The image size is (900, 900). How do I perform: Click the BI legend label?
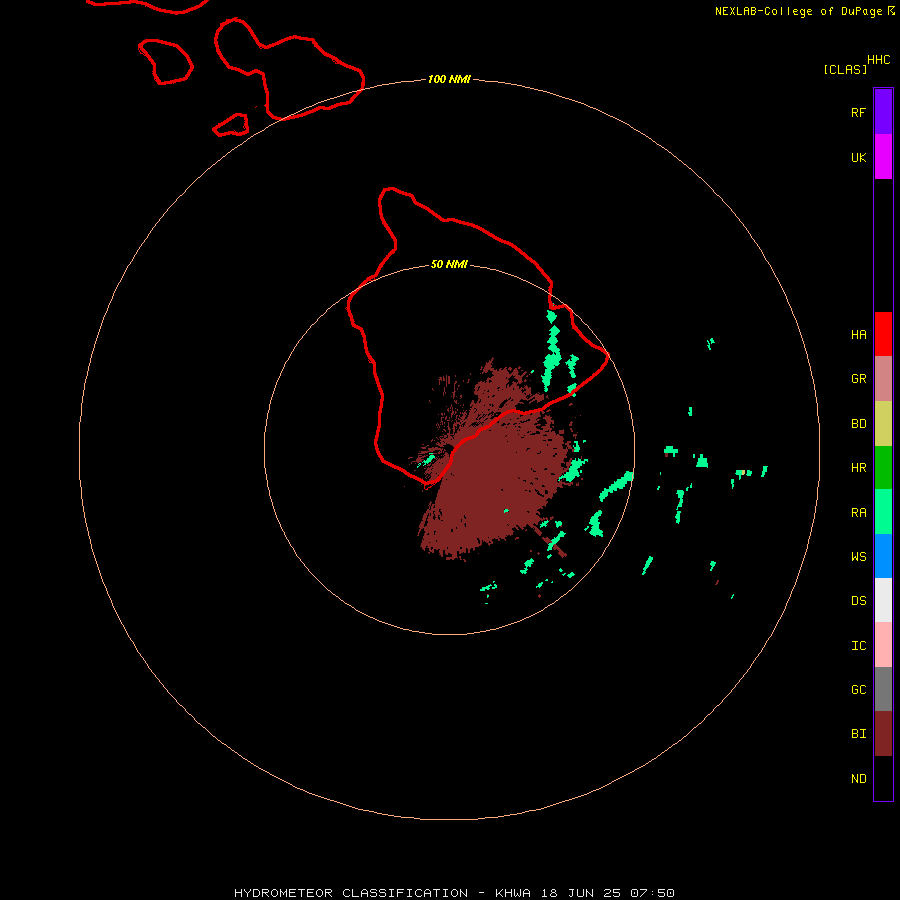tap(858, 734)
